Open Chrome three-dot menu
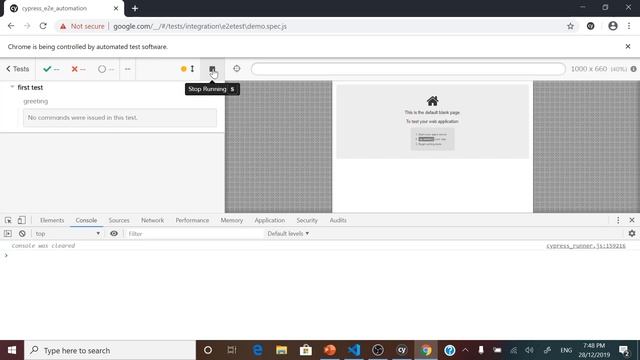Screen dimensions: 640x360 coord(629,26)
